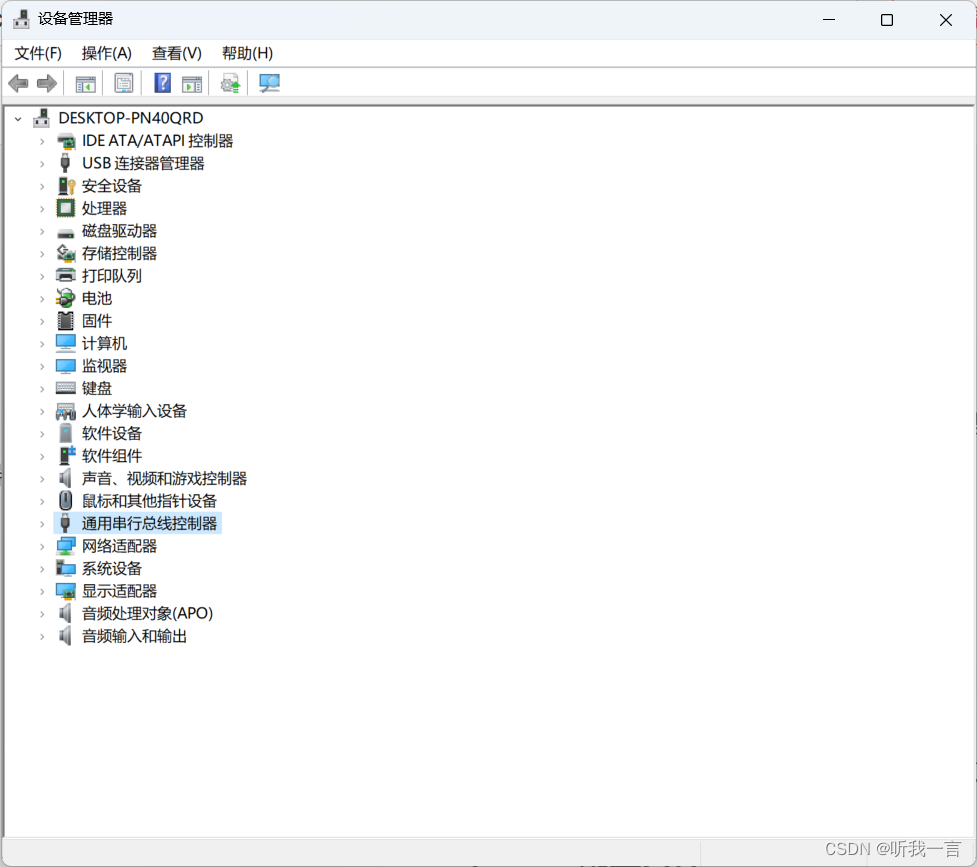Click the 打印队列 printer icon

(x=65, y=275)
